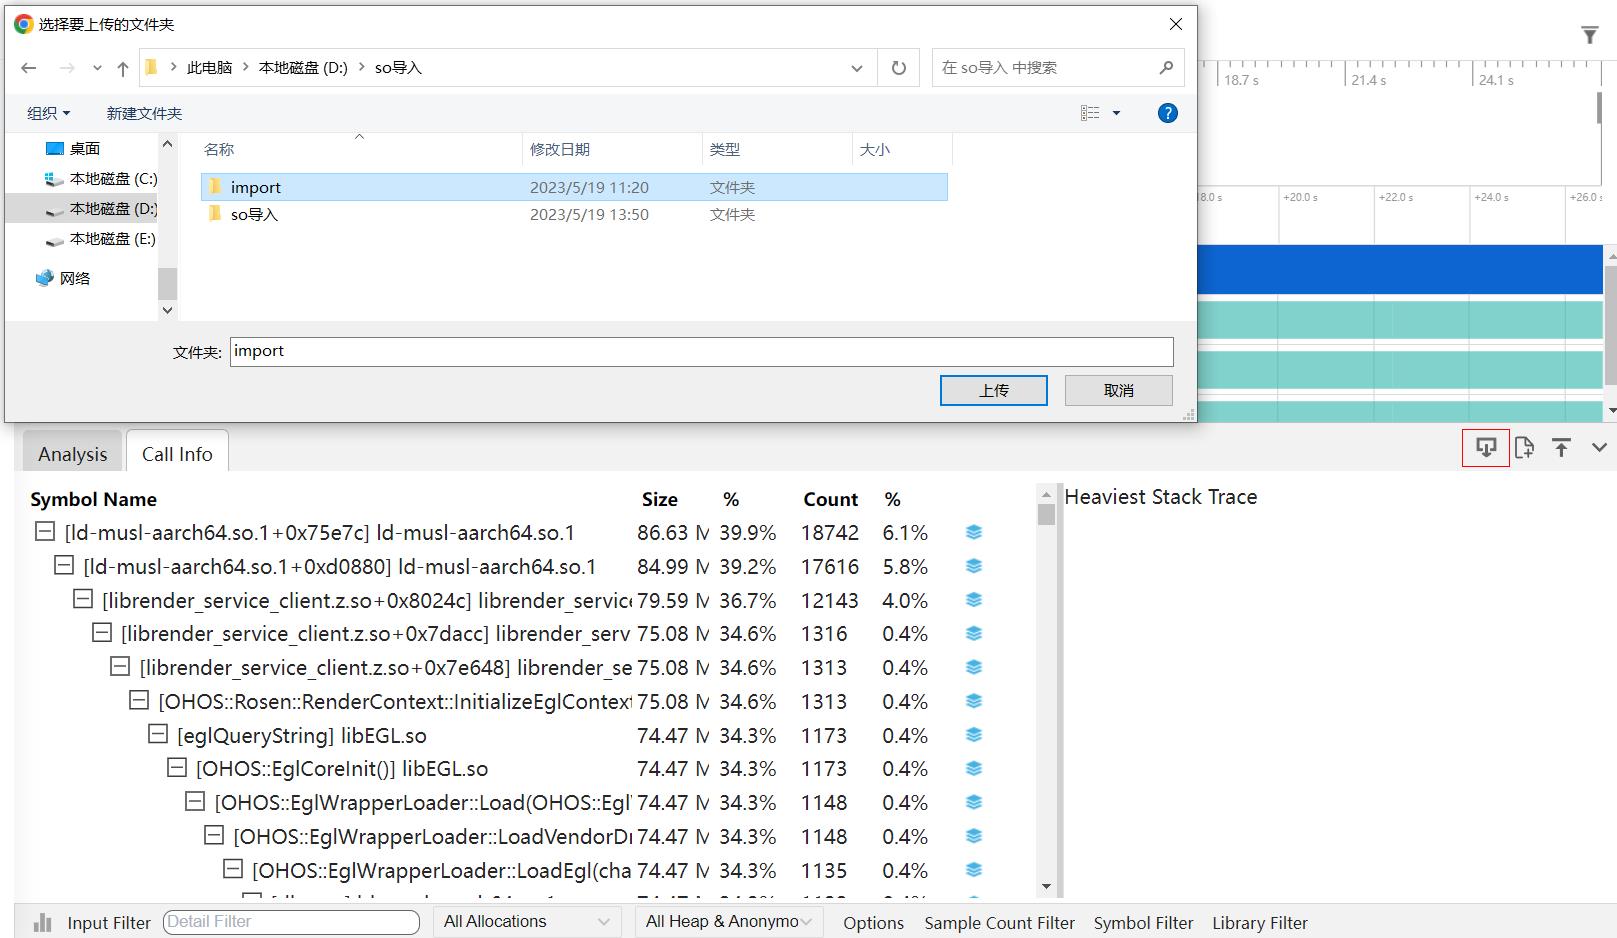Click the add file icon in panel toolbar

(1524, 447)
